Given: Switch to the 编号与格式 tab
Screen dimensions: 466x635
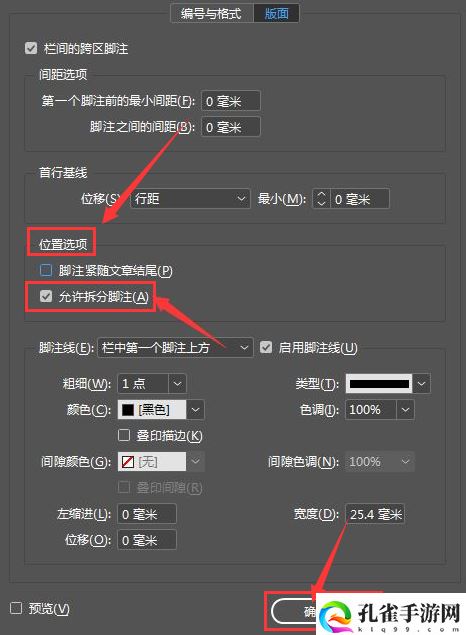Looking at the screenshot, I should coord(212,13).
